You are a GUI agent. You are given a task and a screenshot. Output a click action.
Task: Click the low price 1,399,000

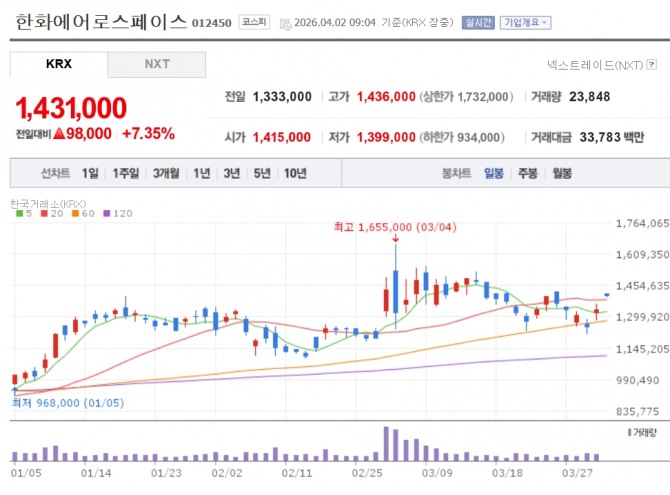pyautogui.click(x=386, y=137)
